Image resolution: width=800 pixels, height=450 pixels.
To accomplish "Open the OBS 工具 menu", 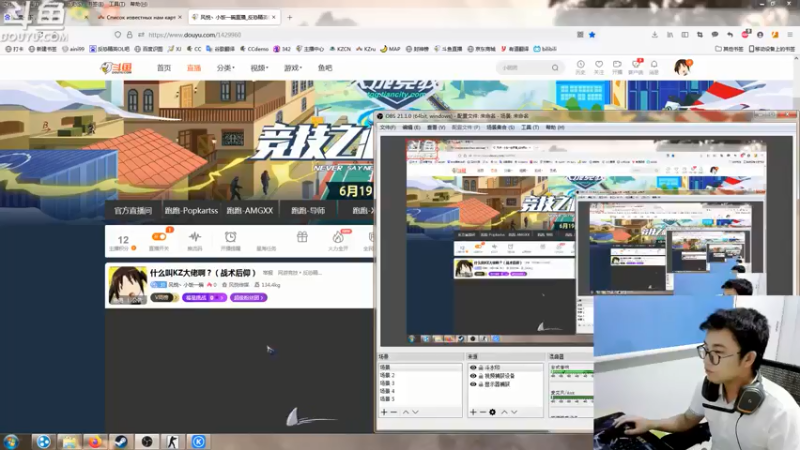I will point(530,127).
